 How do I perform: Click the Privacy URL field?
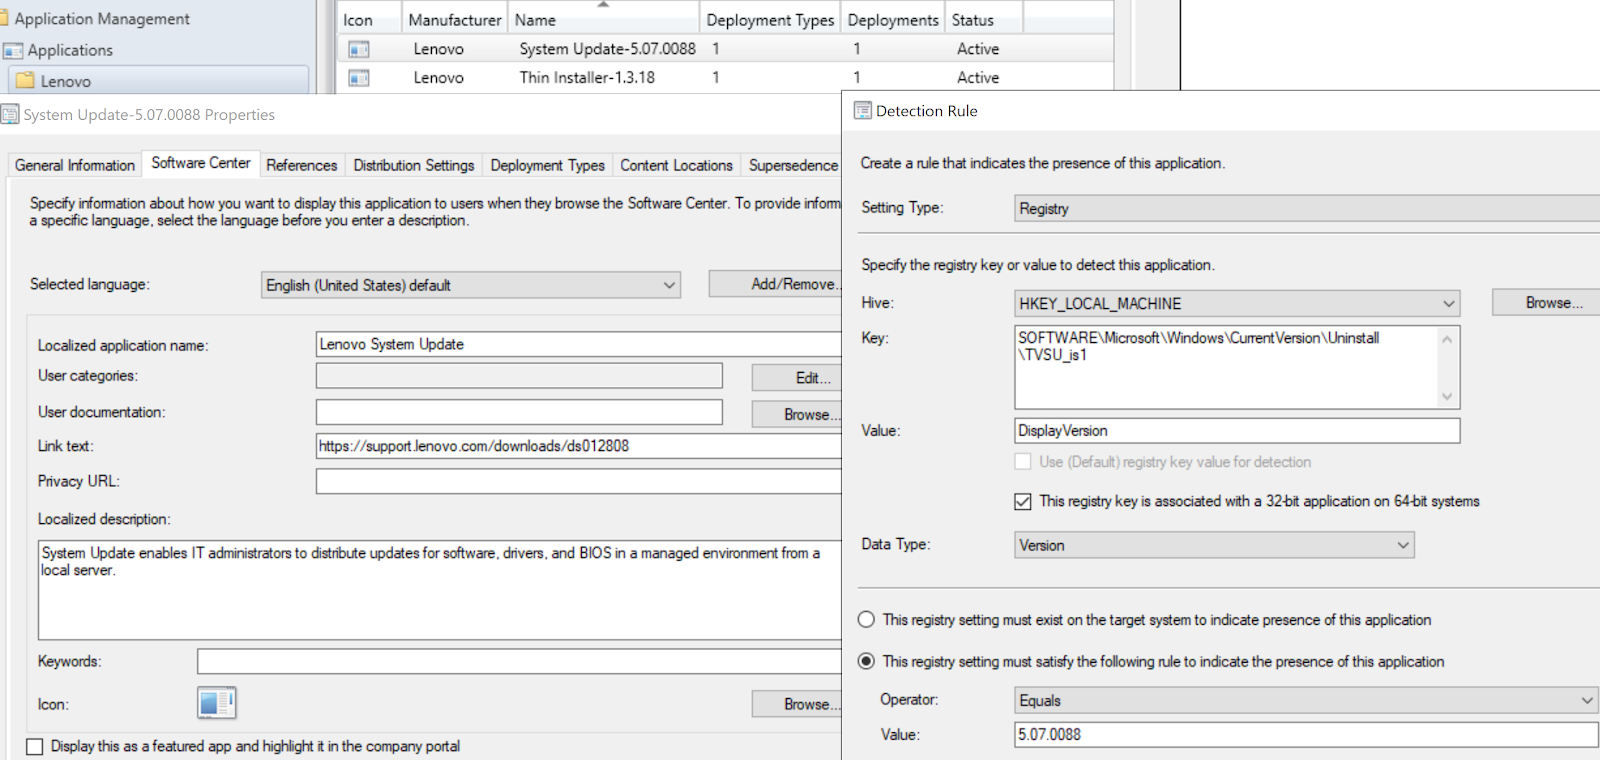tap(579, 481)
